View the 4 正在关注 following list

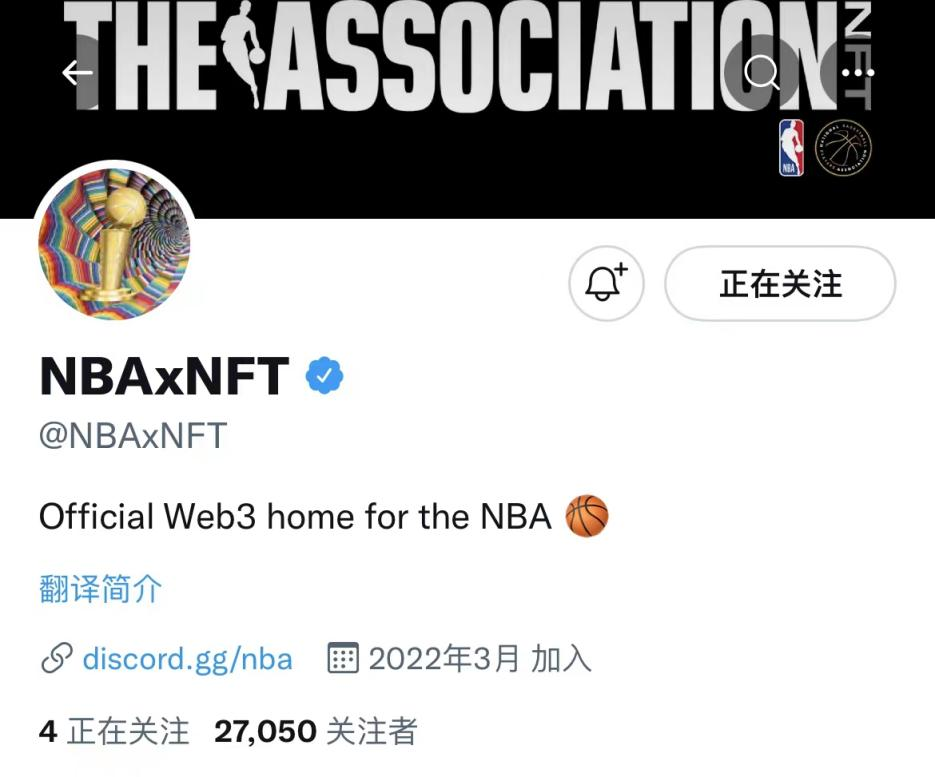coord(114,732)
